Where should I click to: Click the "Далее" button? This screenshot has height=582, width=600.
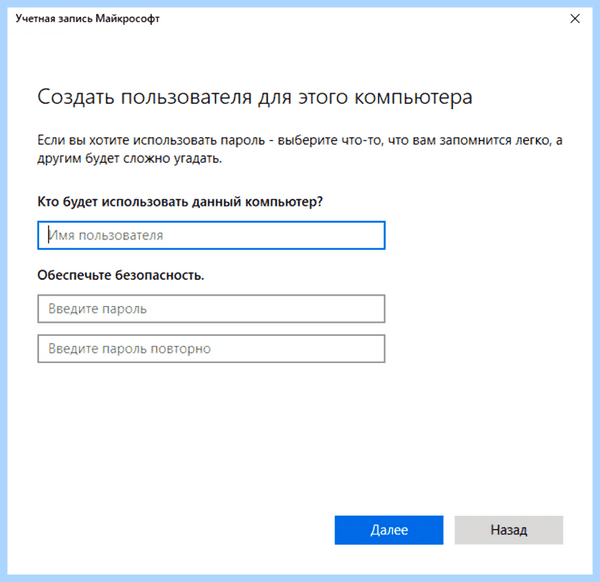[389, 530]
